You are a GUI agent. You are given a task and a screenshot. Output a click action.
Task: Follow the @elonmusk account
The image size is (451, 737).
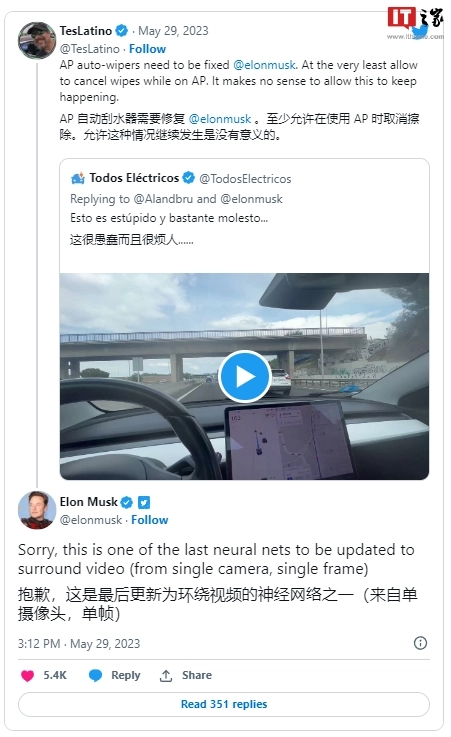pyautogui.click(x=149, y=520)
